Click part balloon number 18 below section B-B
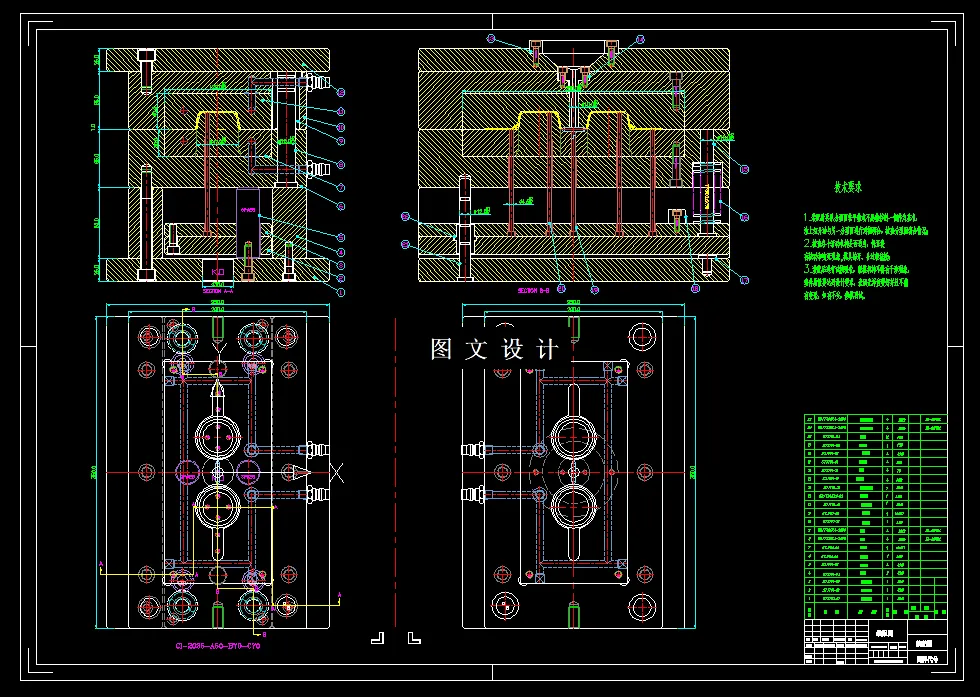Viewport: 980px width, 697px height. point(695,288)
